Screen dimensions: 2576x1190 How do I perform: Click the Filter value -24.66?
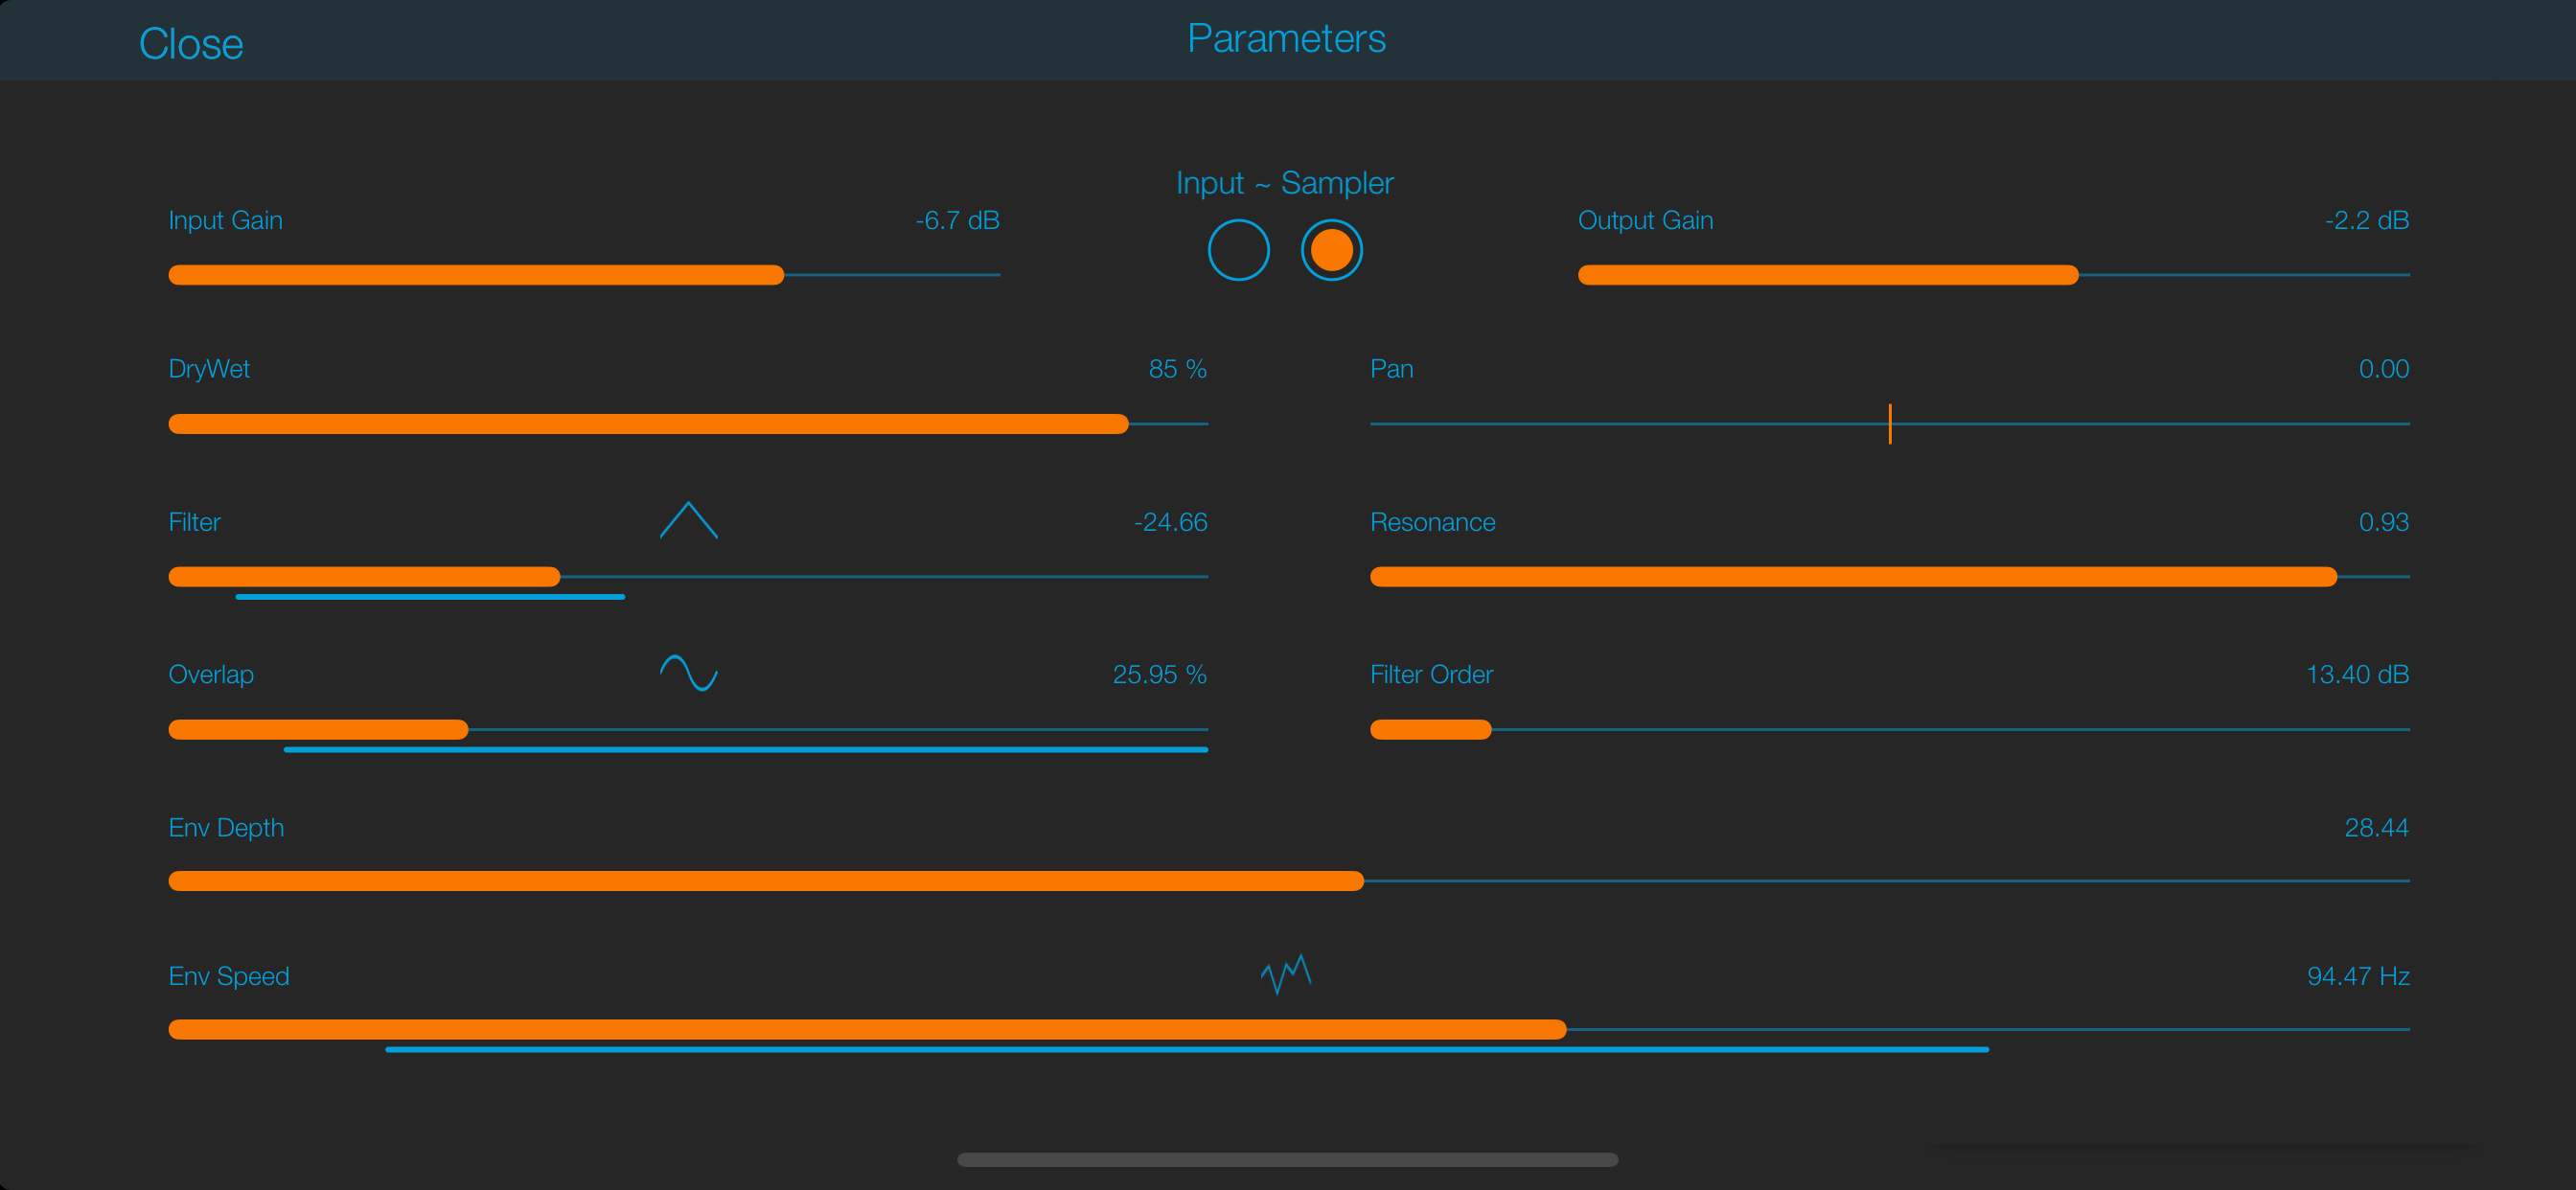[x=1170, y=522]
